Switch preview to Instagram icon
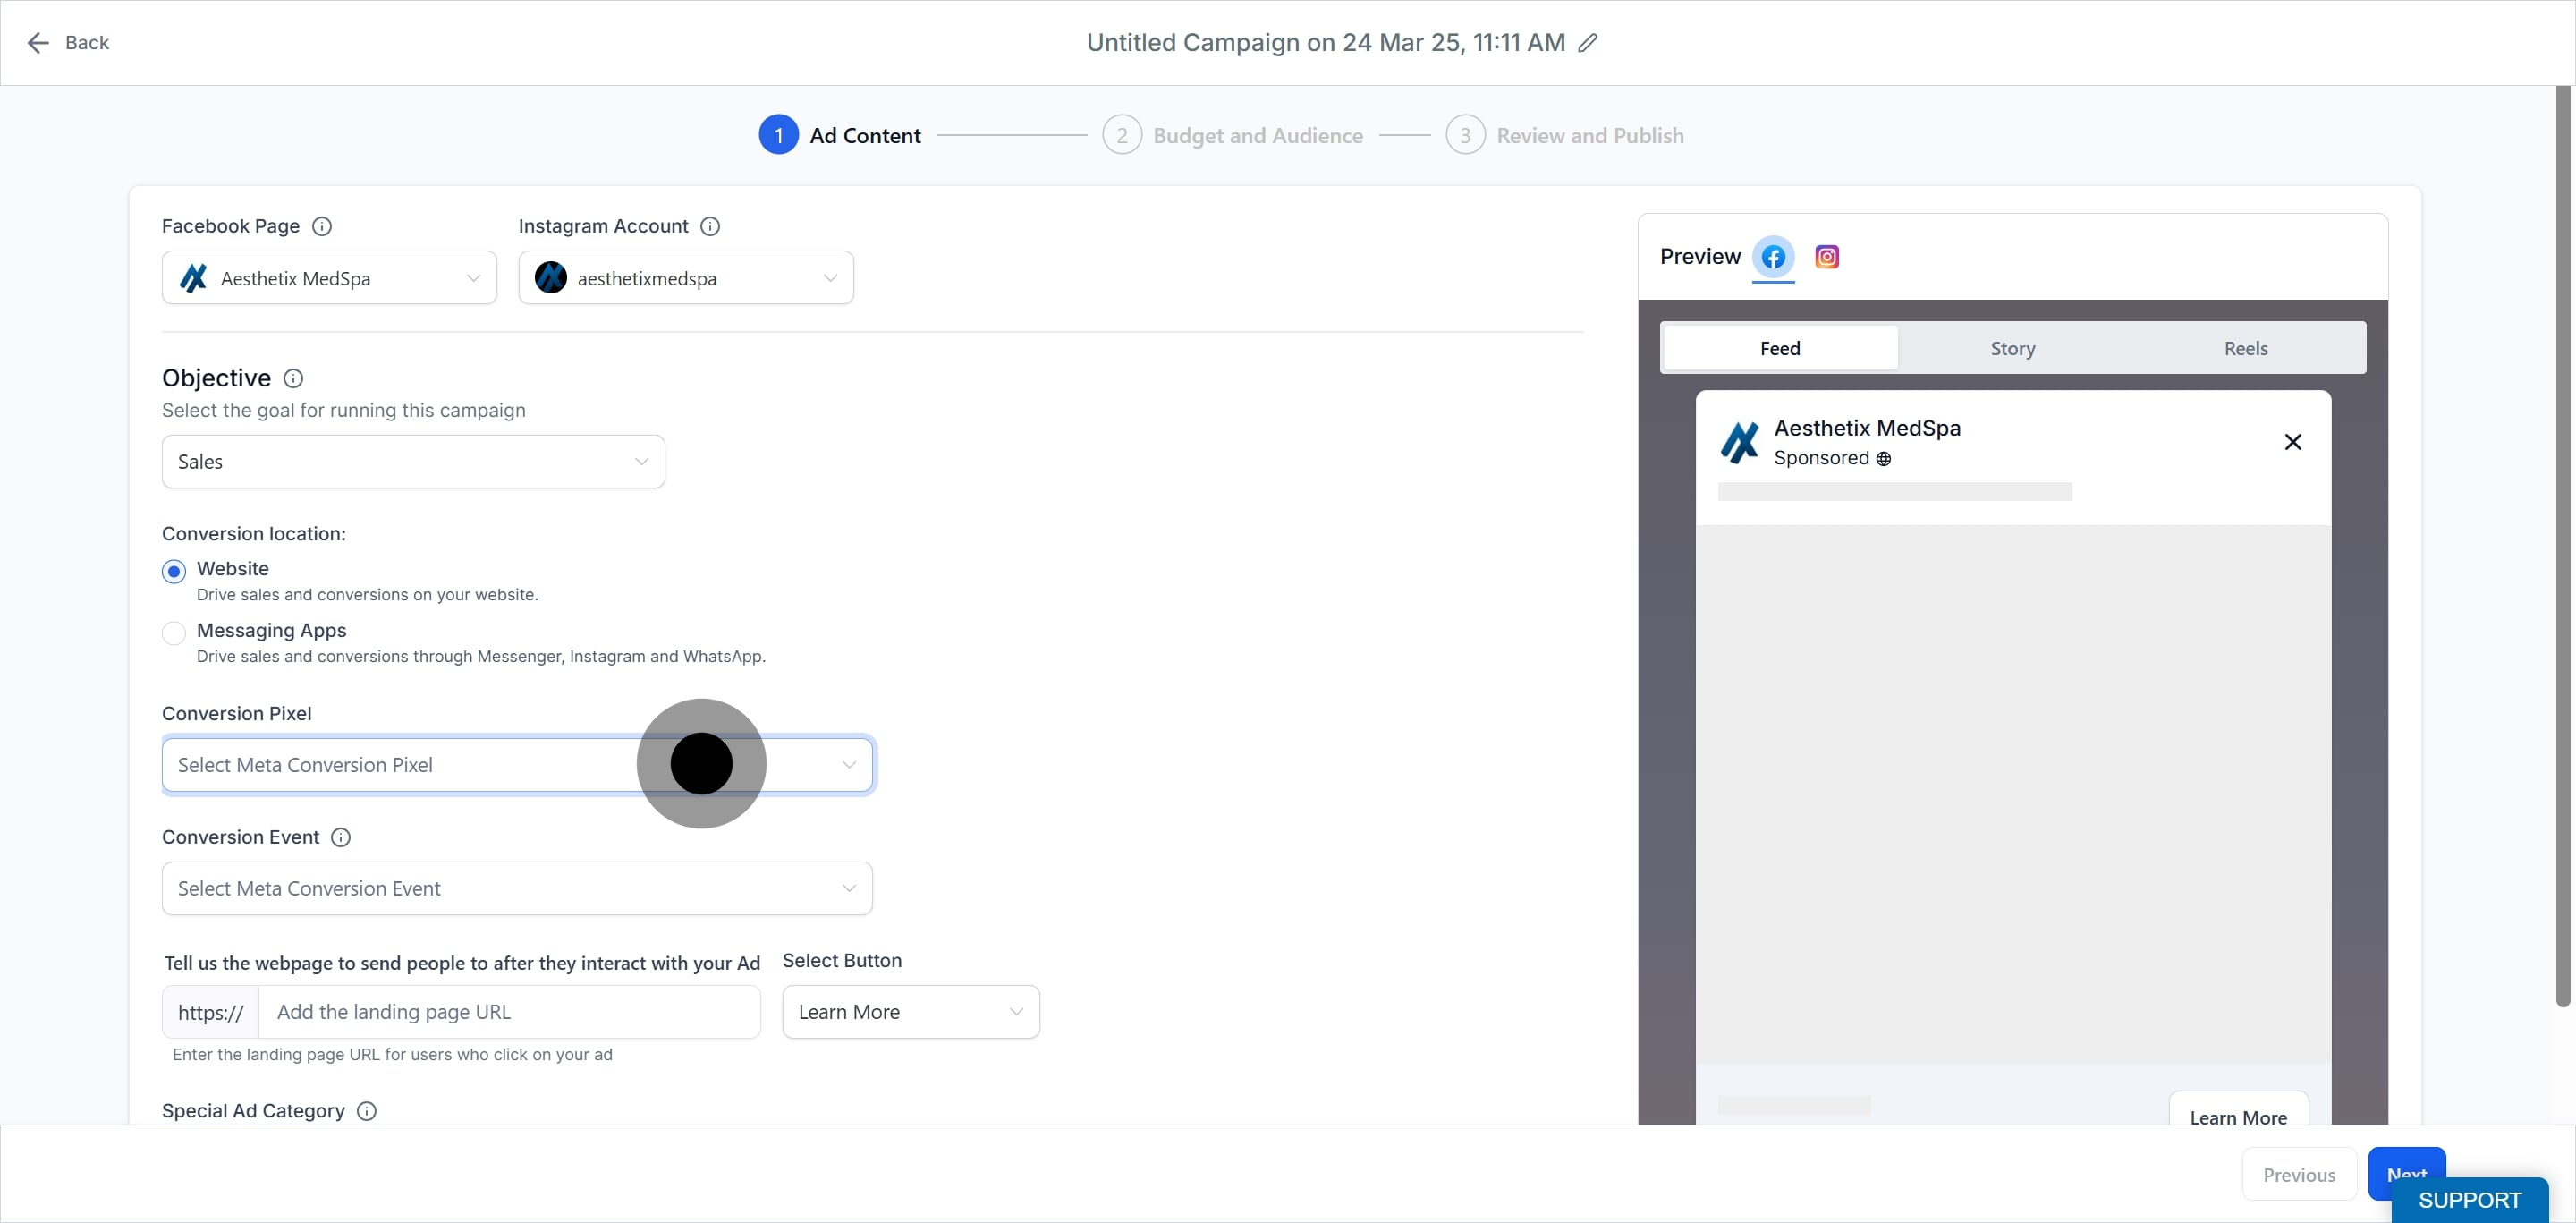 (1826, 257)
